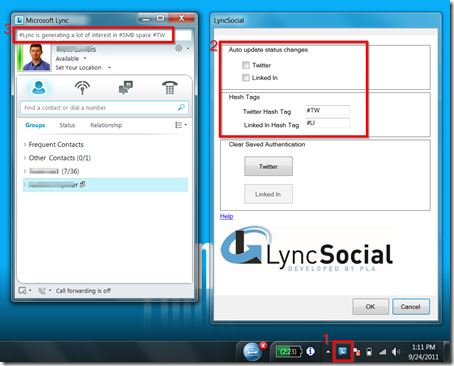The height and width of the screenshot is (366, 454).
Task: Expand Other Contacts (0/1) group
Action: click(25, 158)
